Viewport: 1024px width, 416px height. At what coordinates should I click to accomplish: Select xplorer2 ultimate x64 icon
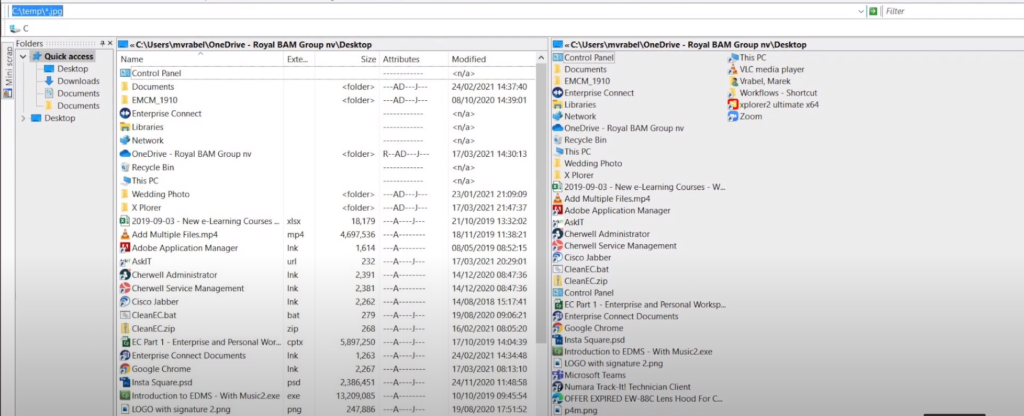click(732, 104)
